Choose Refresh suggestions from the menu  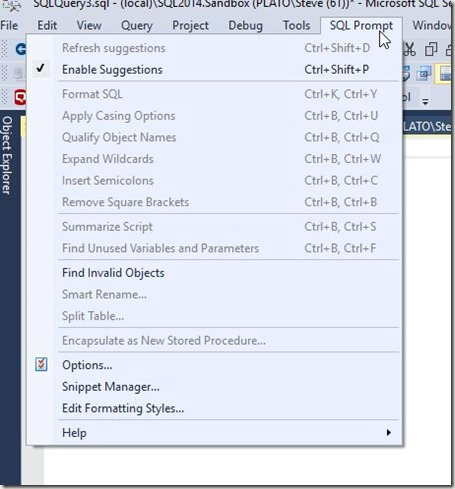click(x=214, y=48)
